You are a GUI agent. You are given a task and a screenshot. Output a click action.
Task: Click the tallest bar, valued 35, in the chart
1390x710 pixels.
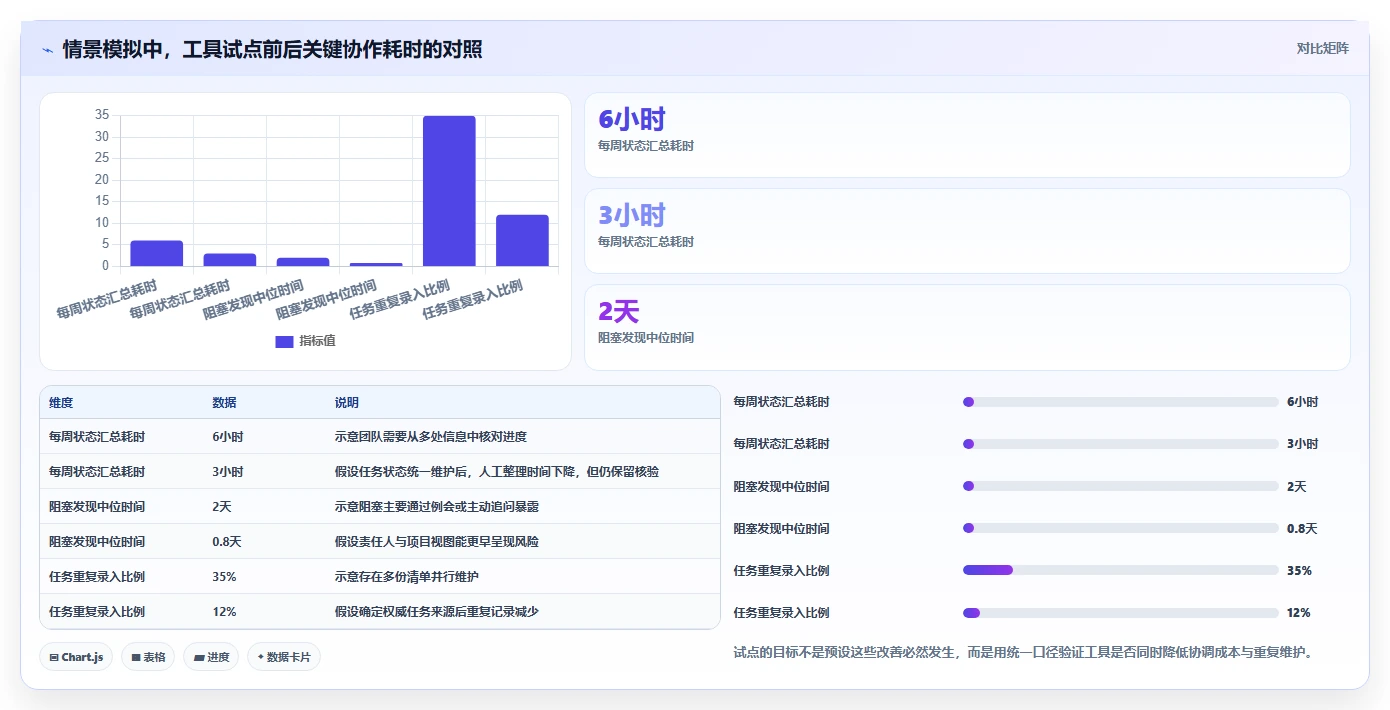449,191
